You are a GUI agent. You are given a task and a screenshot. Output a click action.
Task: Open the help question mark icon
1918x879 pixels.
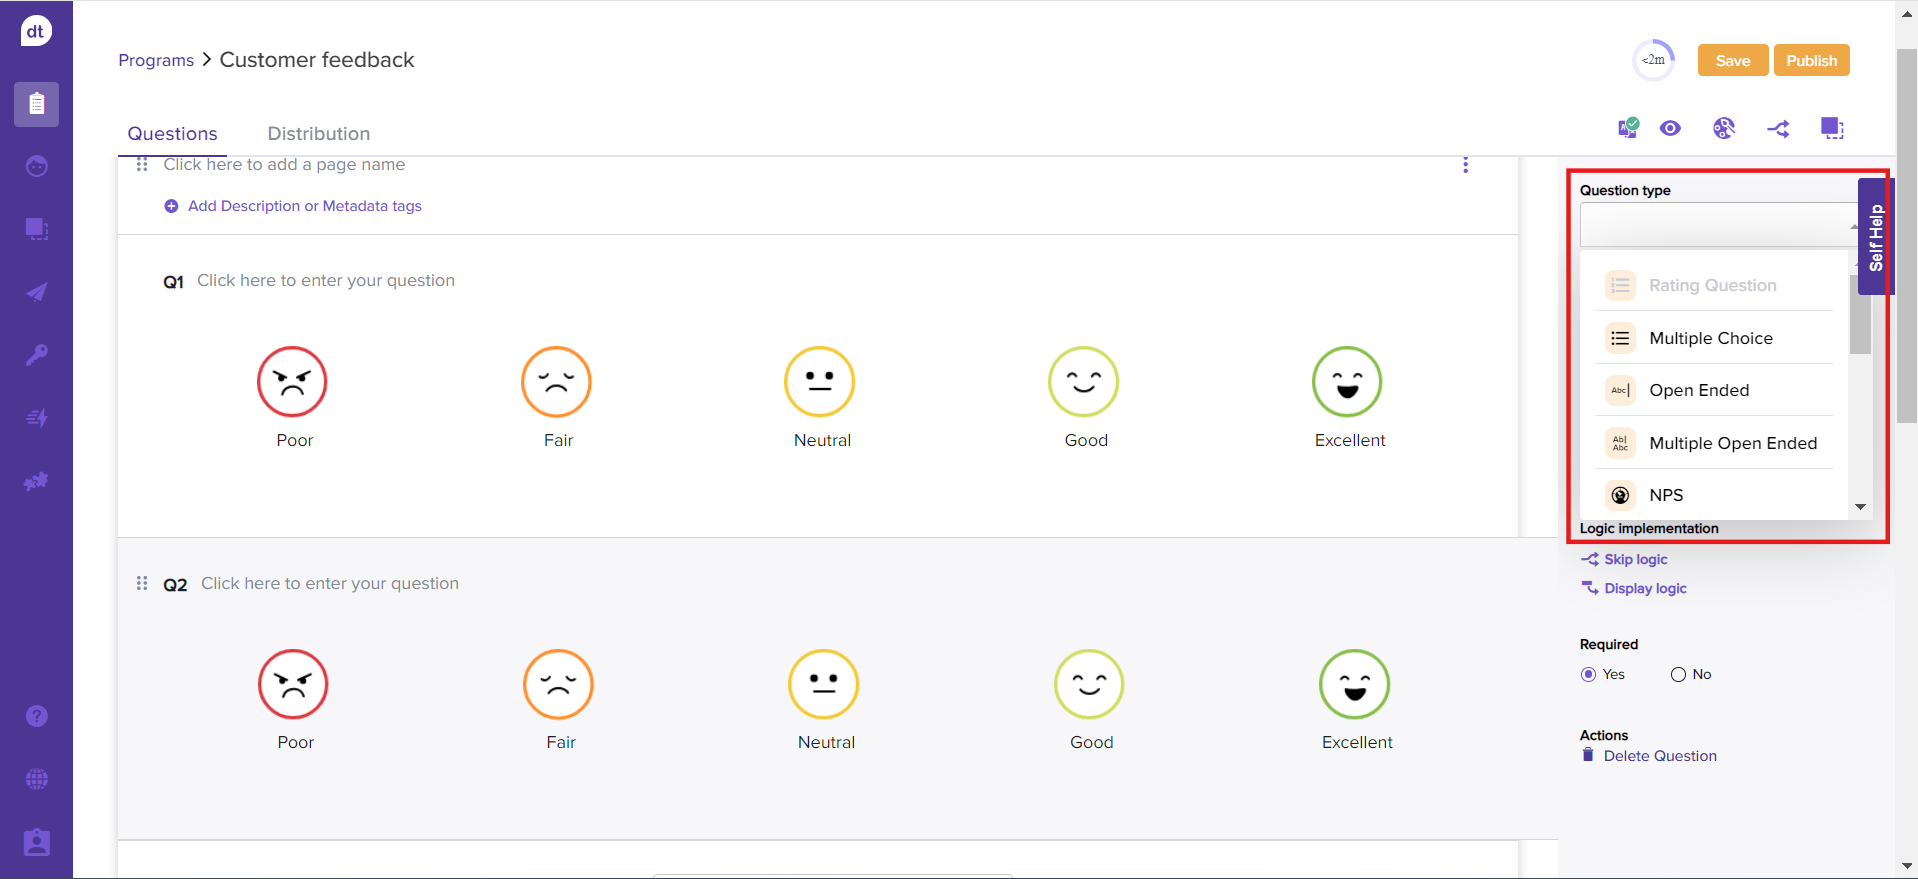37,716
